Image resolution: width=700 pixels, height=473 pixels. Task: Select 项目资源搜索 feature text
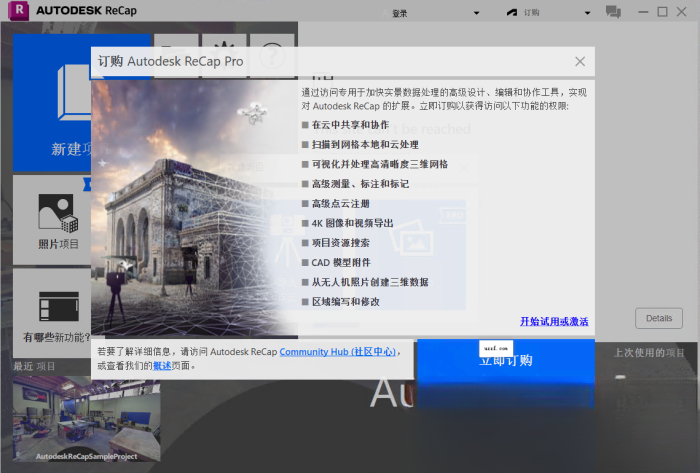[x=341, y=243]
